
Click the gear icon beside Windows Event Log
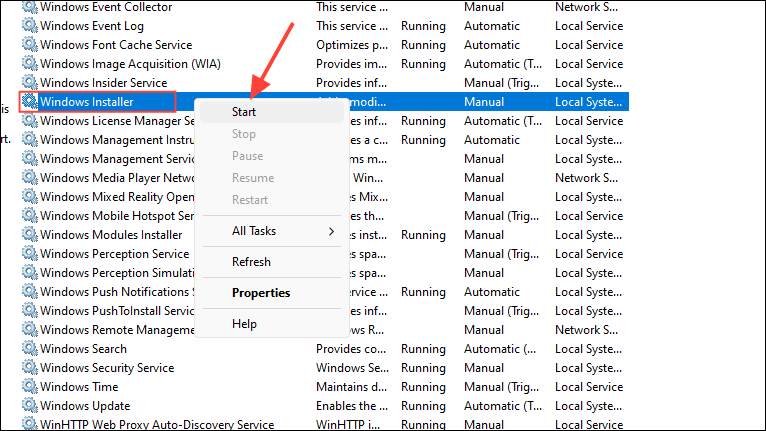pos(30,25)
